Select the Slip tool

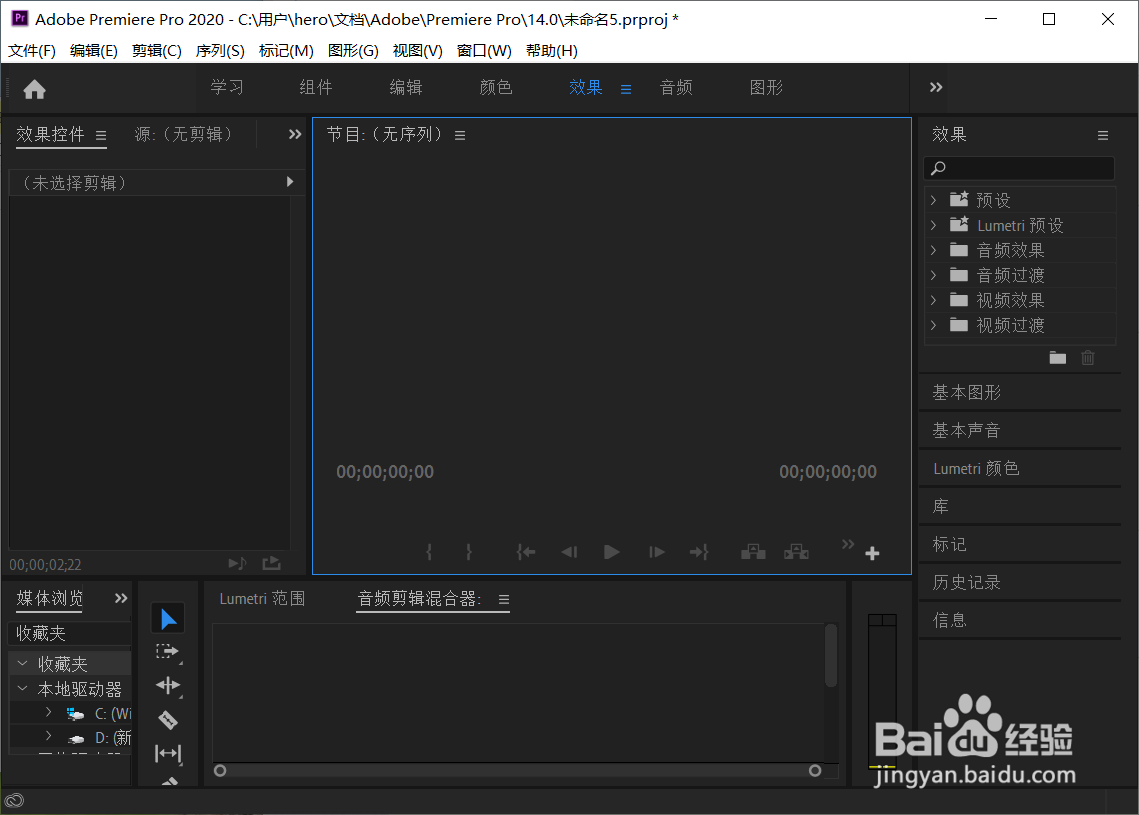pyautogui.click(x=168, y=754)
